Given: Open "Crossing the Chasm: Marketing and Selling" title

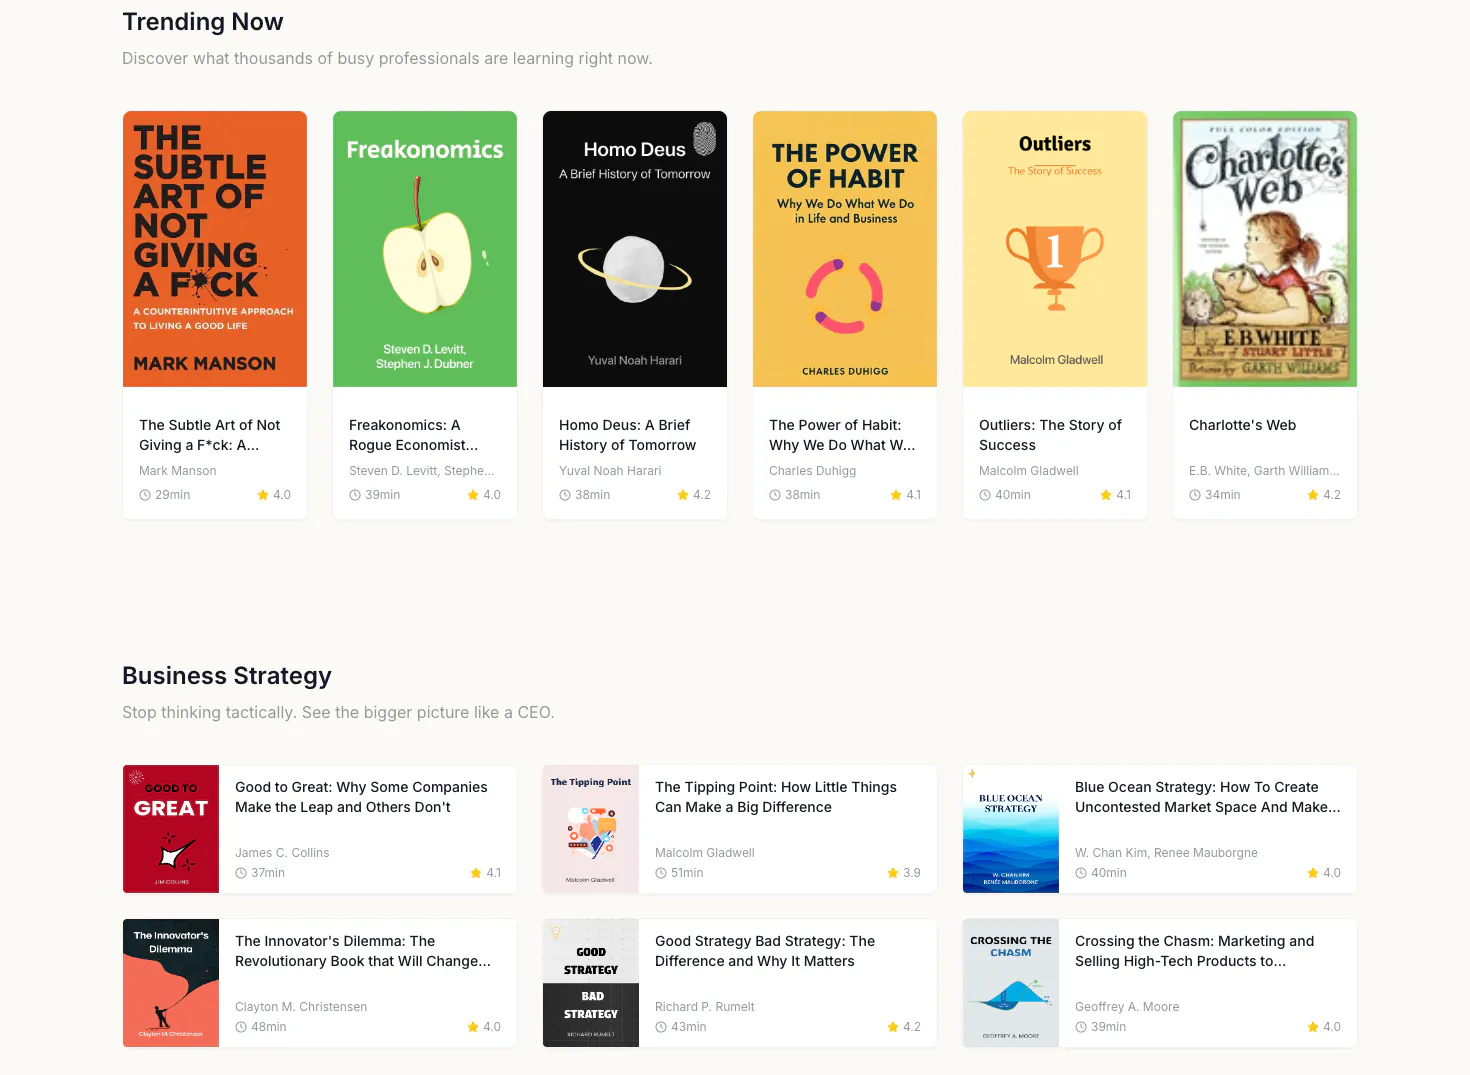Looking at the screenshot, I should point(1195,951).
